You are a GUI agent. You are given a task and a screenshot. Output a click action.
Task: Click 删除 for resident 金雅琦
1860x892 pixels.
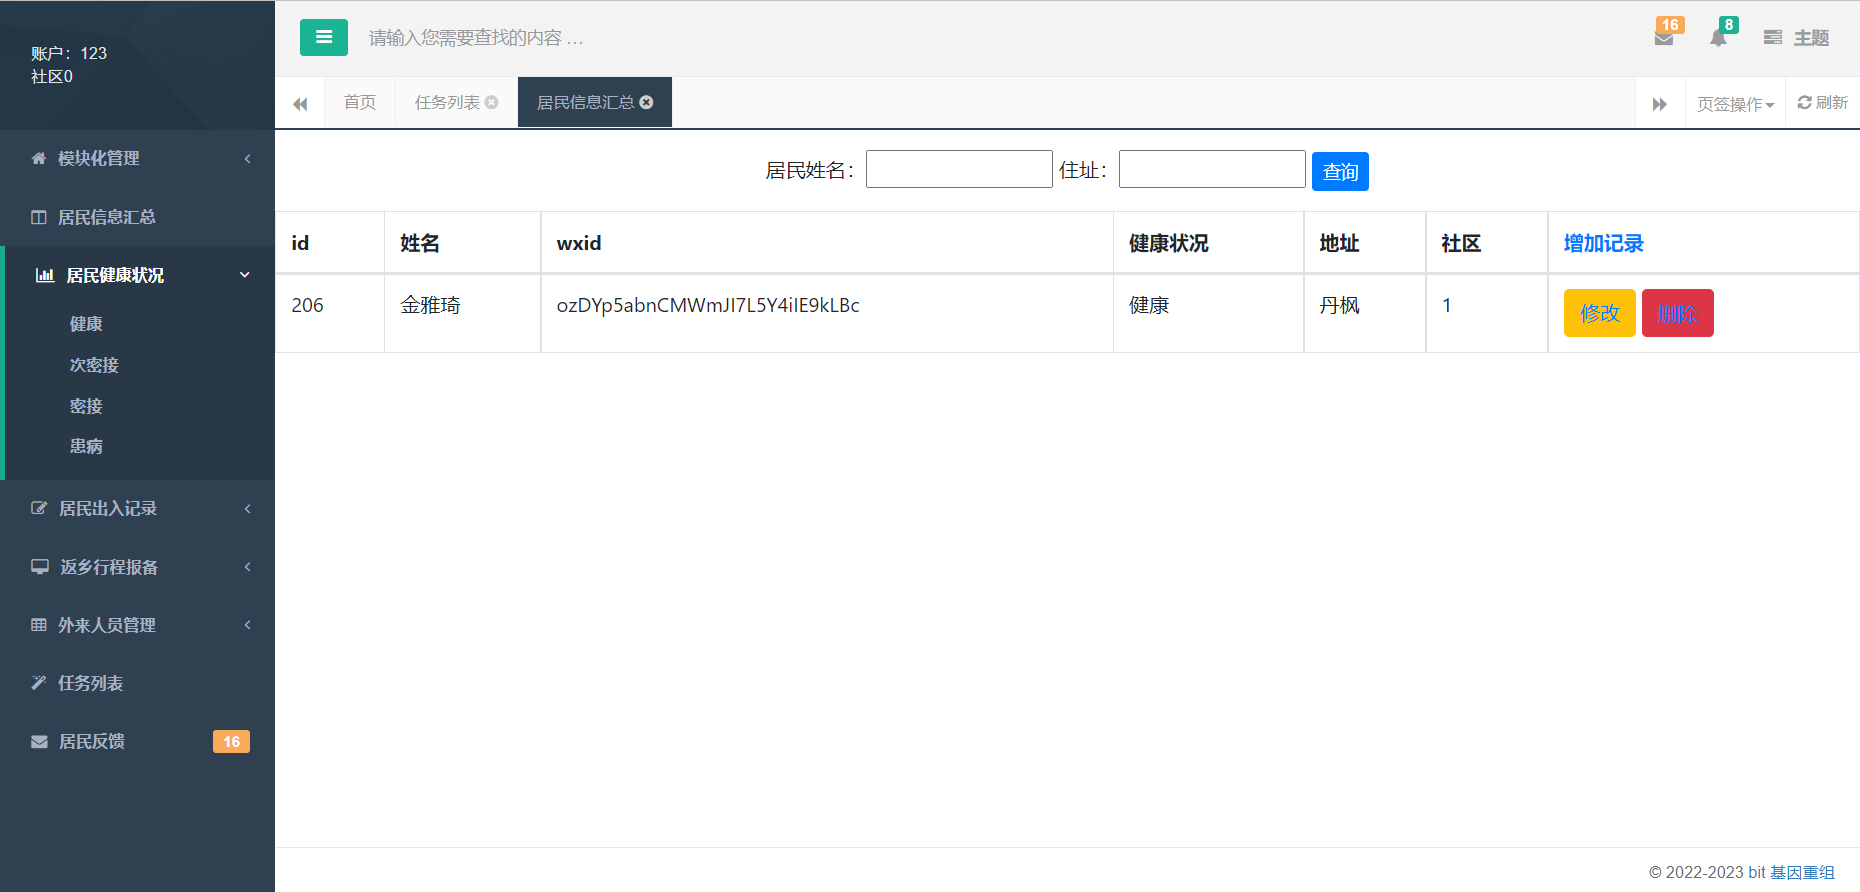coord(1677,313)
